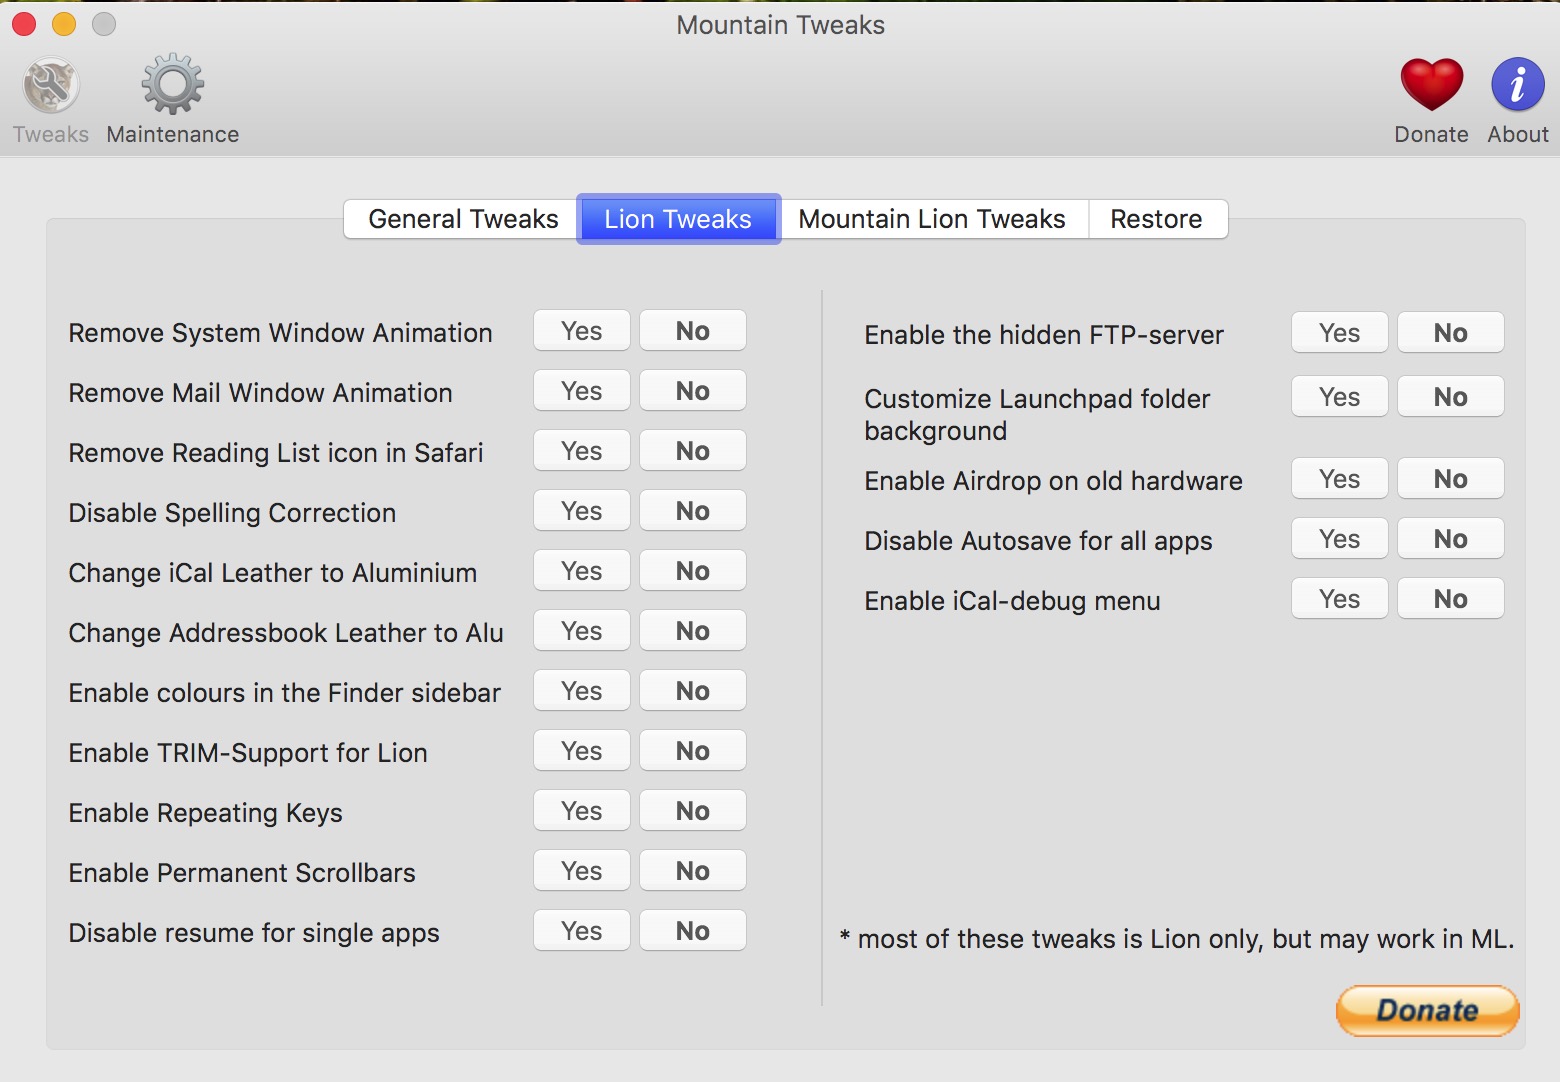Viewport: 1560px width, 1082px height.
Task: Choose Yes for Disable Spelling Correction
Action: point(582,511)
